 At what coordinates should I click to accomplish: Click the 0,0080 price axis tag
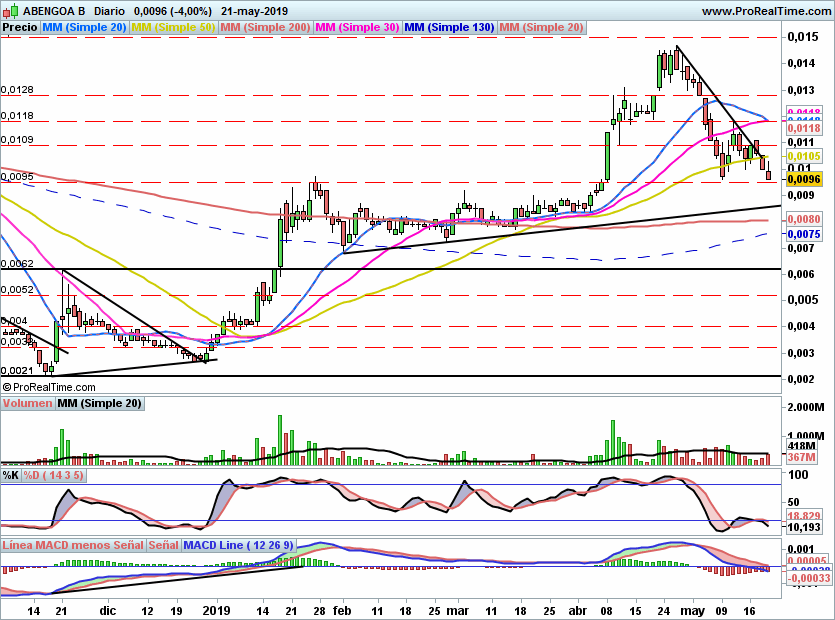(x=804, y=219)
